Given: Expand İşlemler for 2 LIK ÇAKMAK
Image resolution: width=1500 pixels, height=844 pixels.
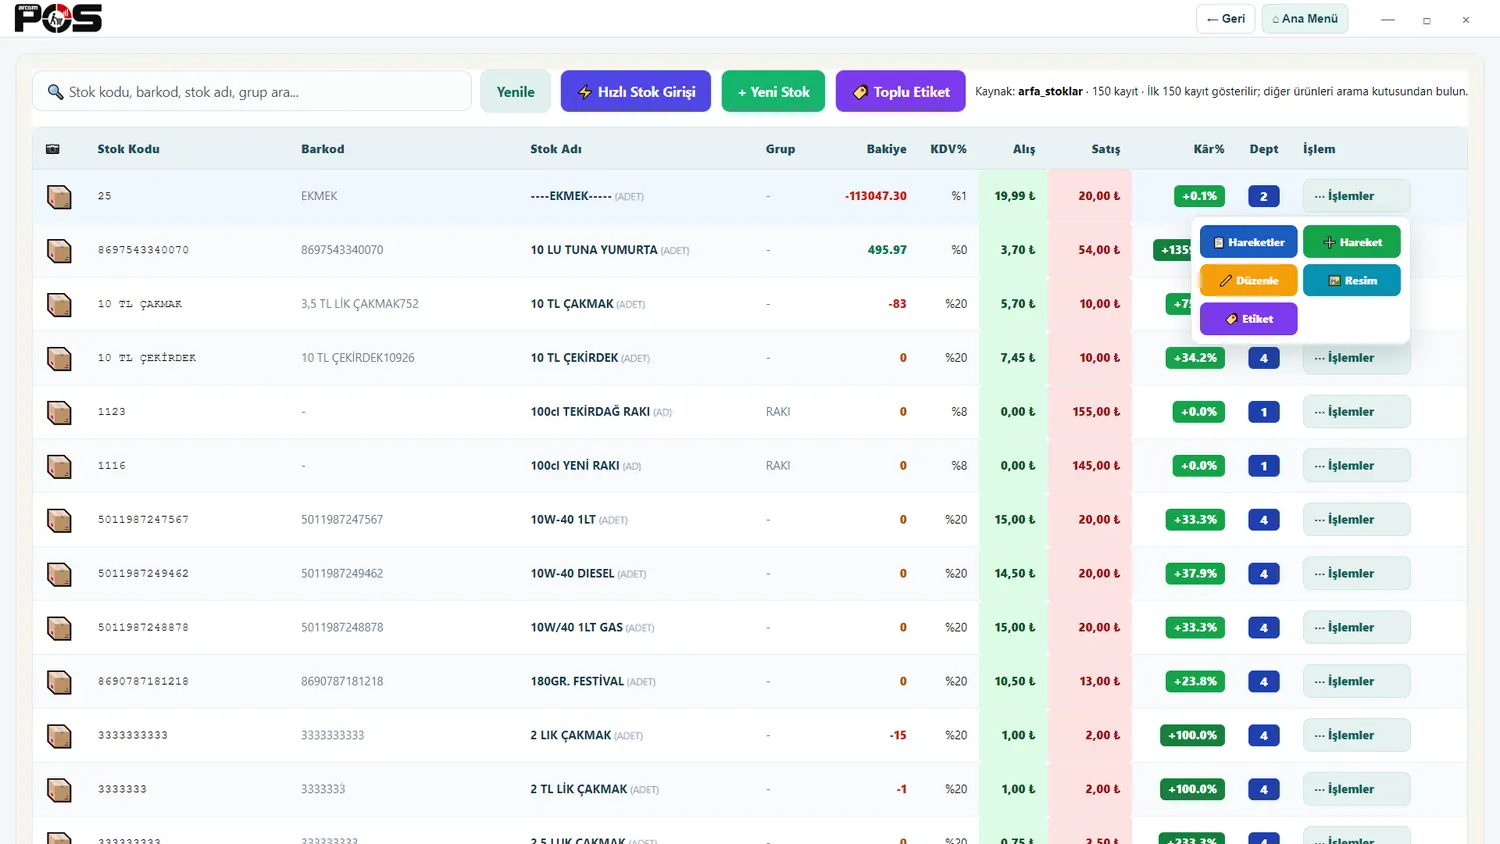Looking at the screenshot, I should [x=1357, y=736].
